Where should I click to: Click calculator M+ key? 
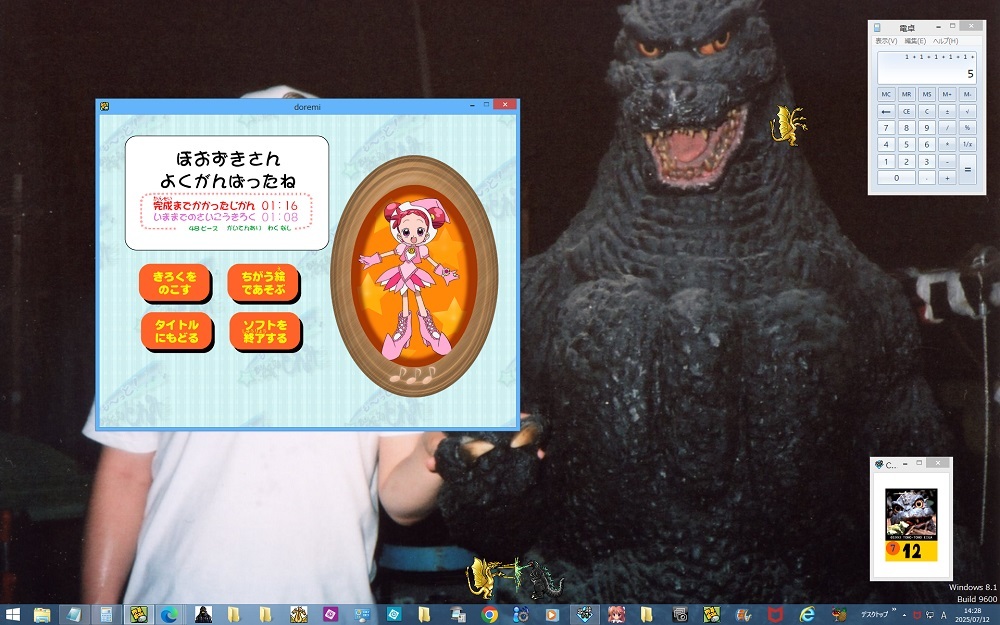pyautogui.click(x=947, y=94)
